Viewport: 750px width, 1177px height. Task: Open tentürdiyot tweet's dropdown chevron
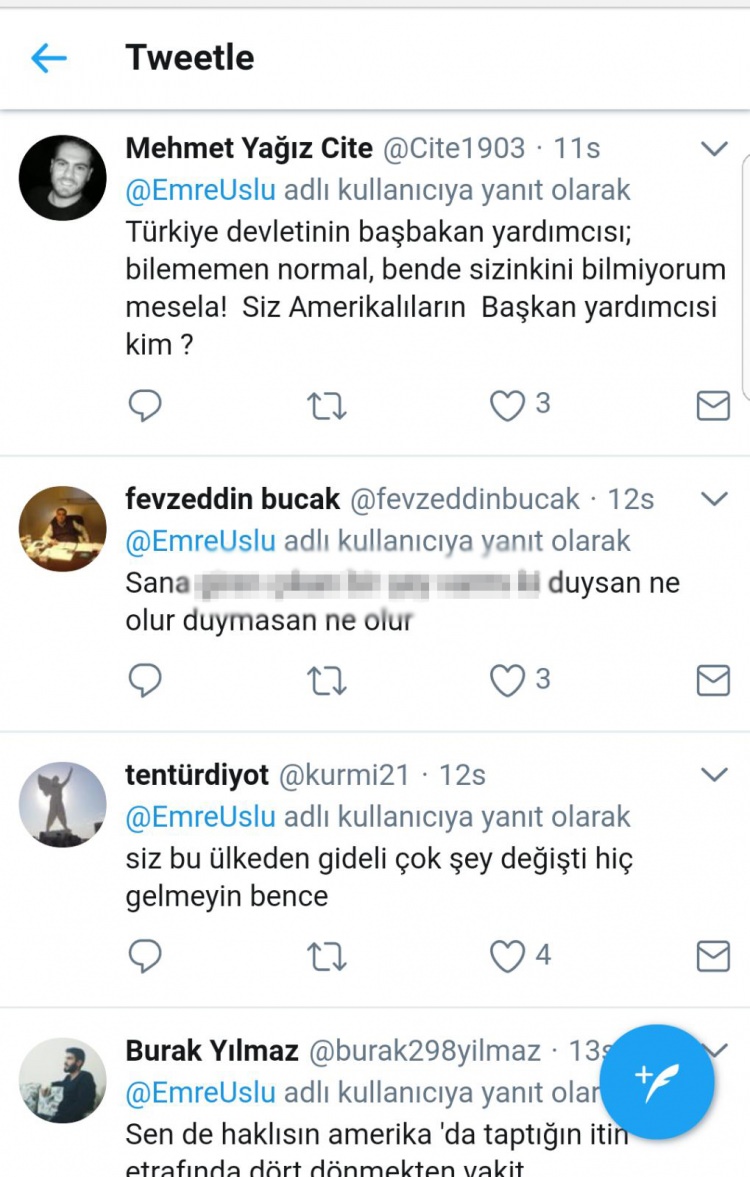[x=714, y=774]
